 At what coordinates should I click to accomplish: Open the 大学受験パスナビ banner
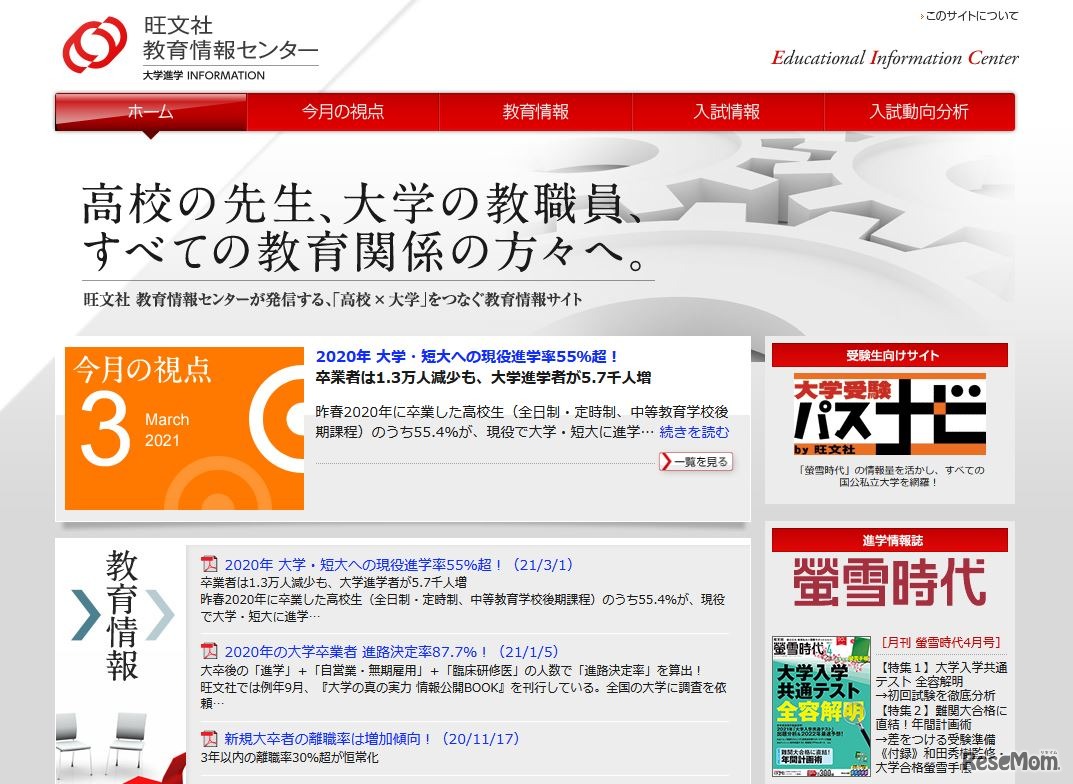coord(888,414)
